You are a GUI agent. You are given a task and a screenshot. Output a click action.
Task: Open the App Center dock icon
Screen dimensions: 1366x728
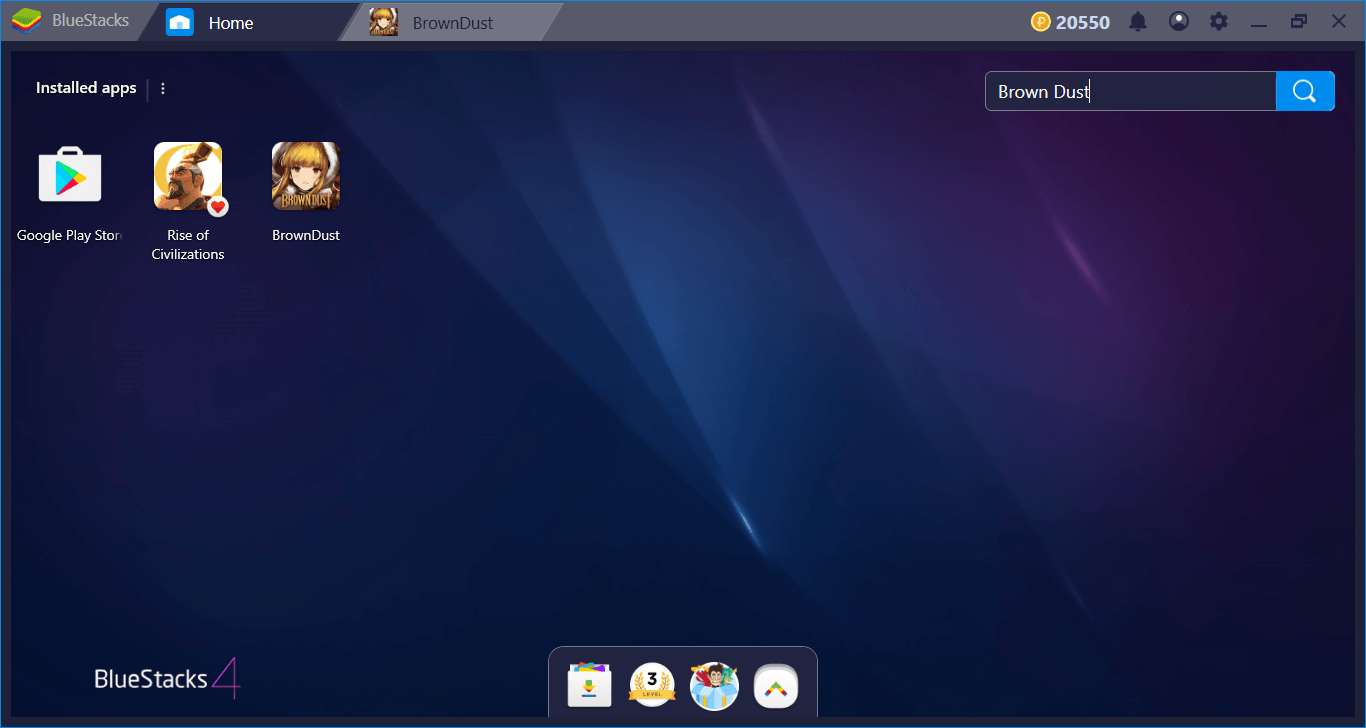[589, 686]
